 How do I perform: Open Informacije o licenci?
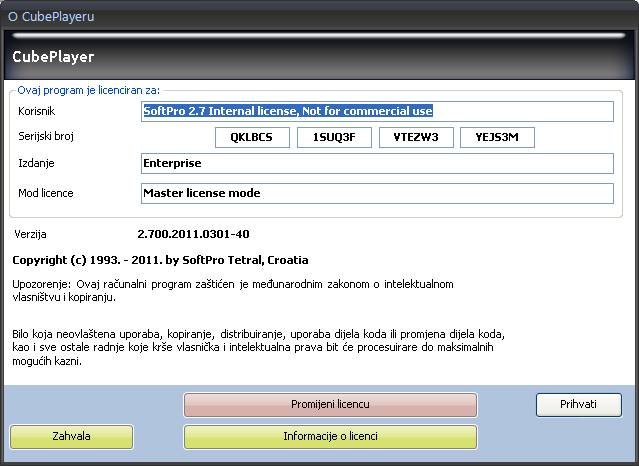point(330,437)
